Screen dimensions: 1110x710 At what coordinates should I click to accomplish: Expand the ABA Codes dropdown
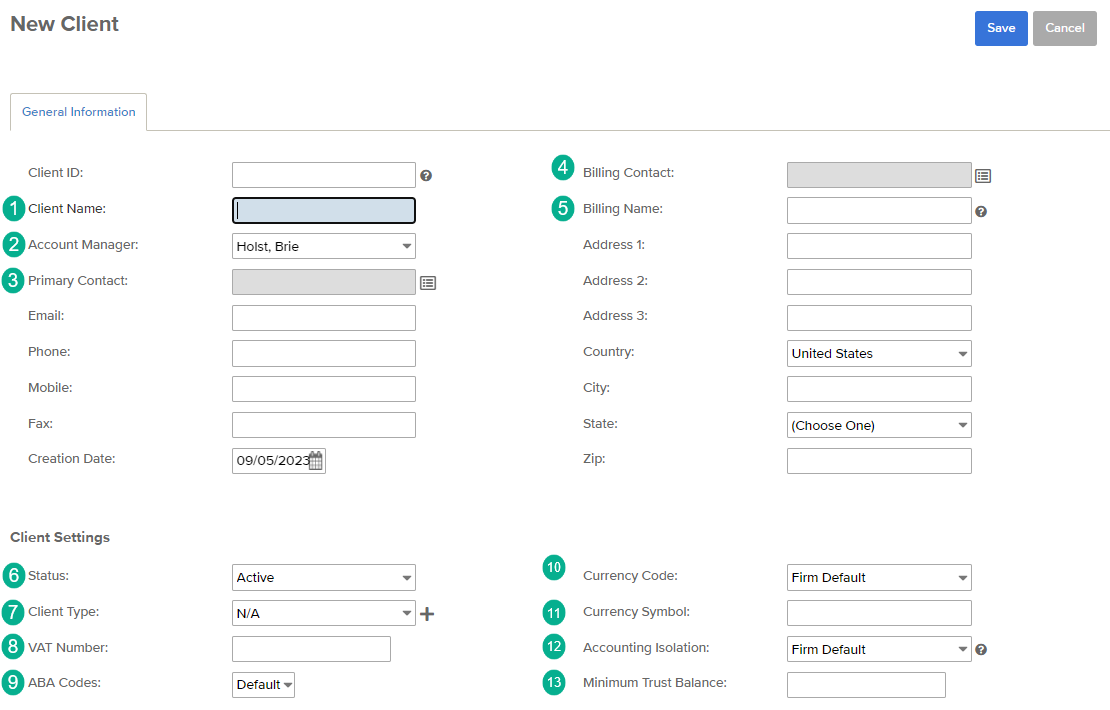pos(263,685)
